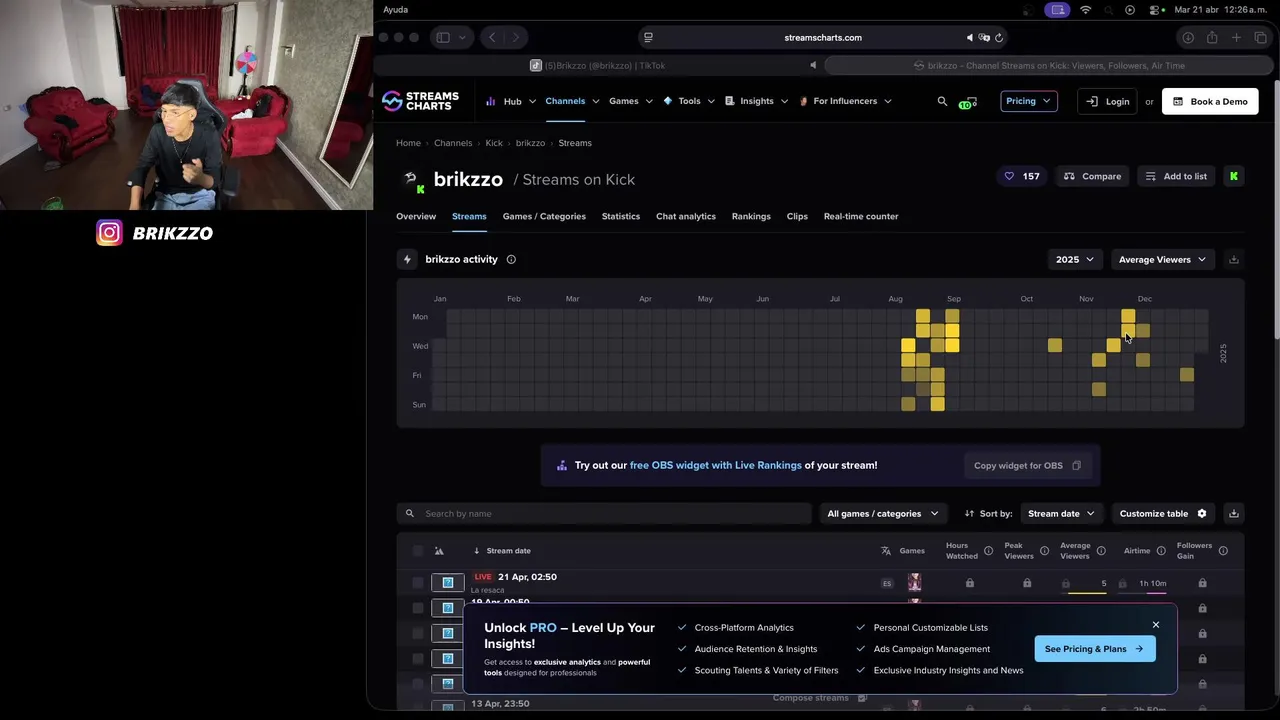Image resolution: width=1280 pixels, height=720 pixels.
Task: Open the All games / categories filter
Action: pyautogui.click(x=883, y=513)
